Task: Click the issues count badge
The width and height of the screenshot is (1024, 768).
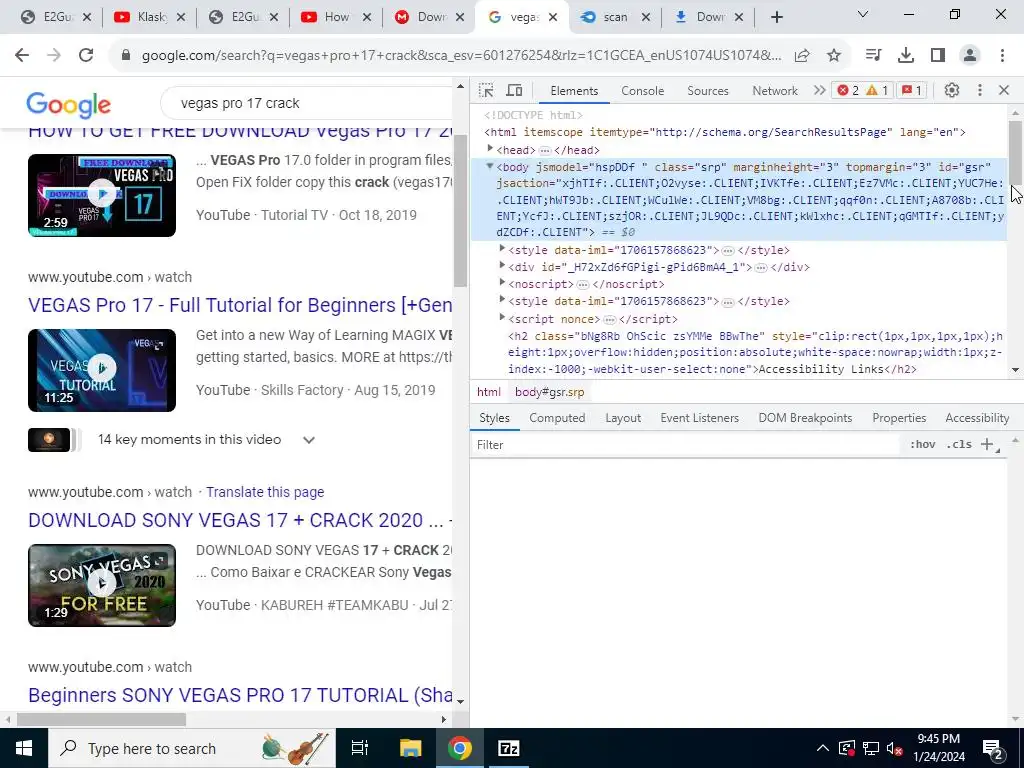Action: tap(912, 90)
